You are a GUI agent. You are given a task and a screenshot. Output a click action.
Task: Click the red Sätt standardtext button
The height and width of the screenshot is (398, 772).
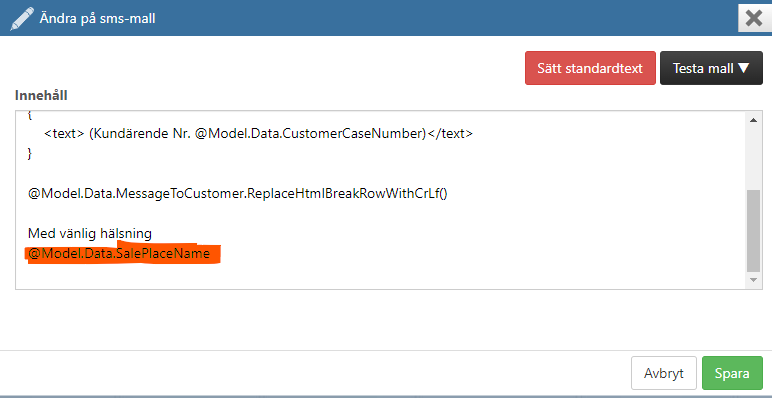point(590,68)
